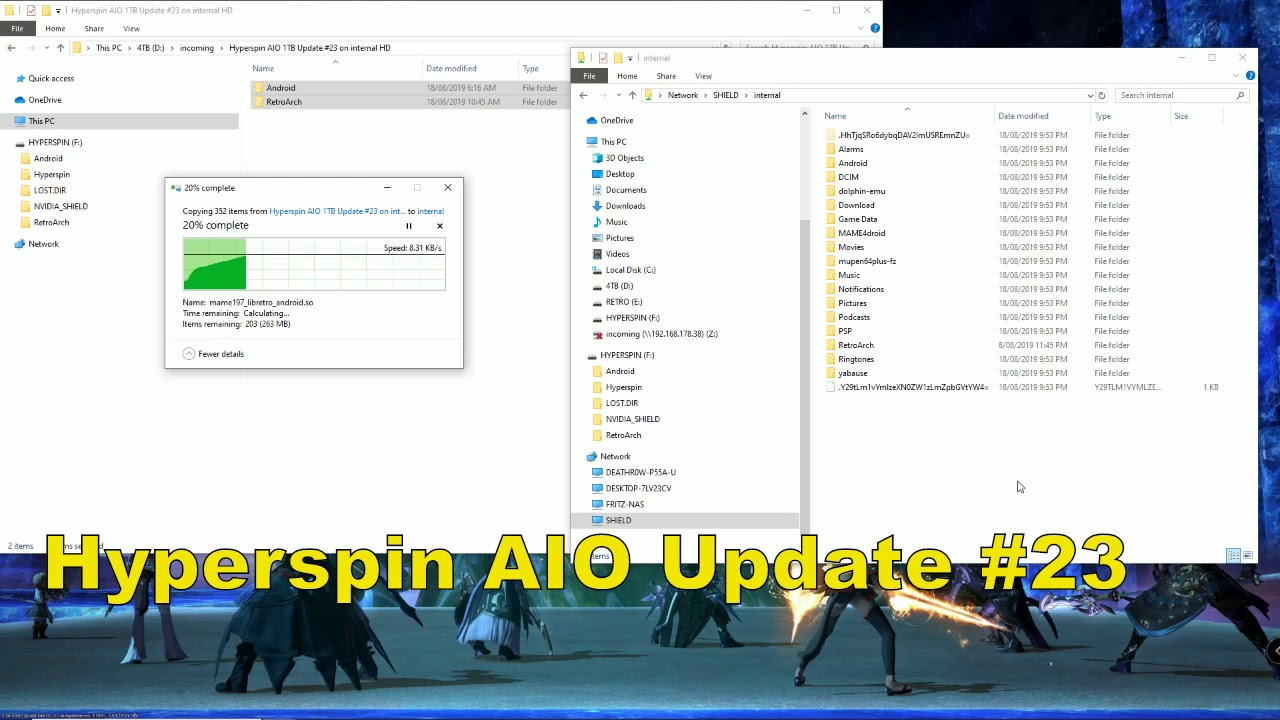Open recent locations dropdown in internal window

pos(618,95)
